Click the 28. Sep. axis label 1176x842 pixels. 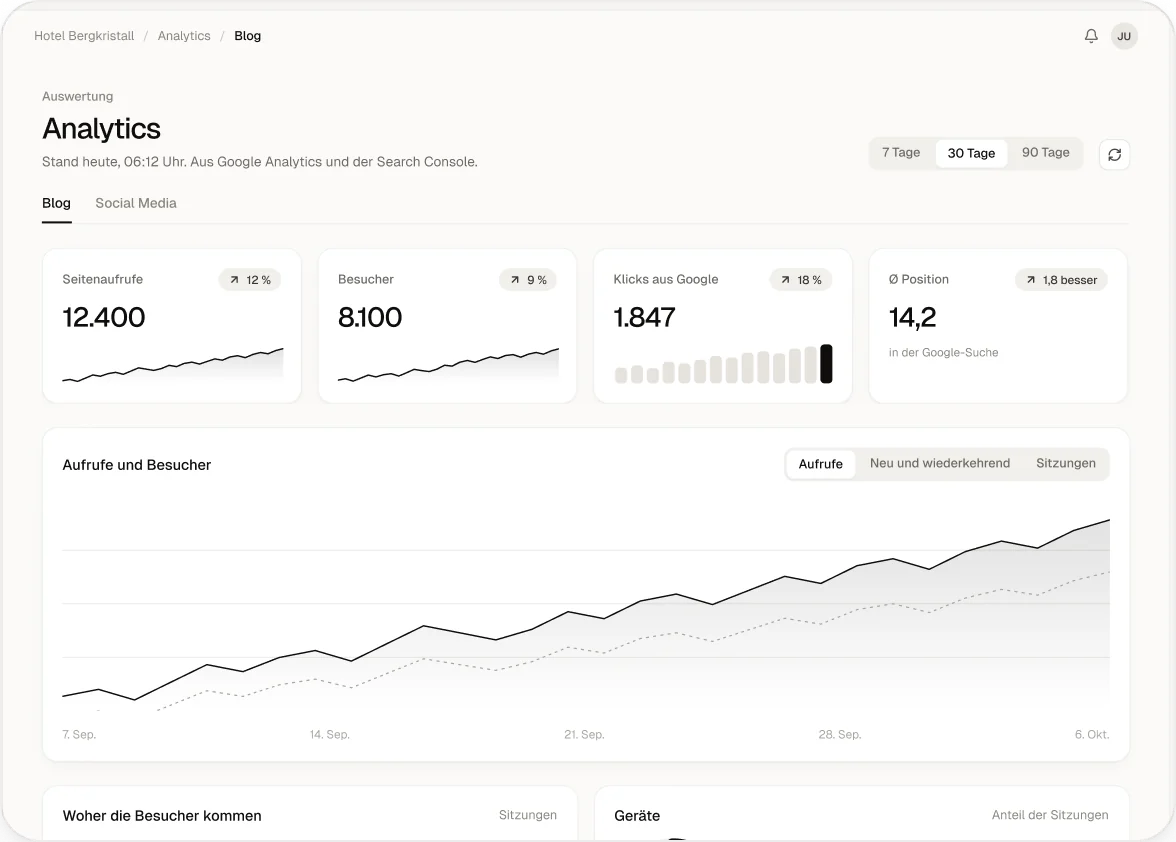pyautogui.click(x=840, y=735)
